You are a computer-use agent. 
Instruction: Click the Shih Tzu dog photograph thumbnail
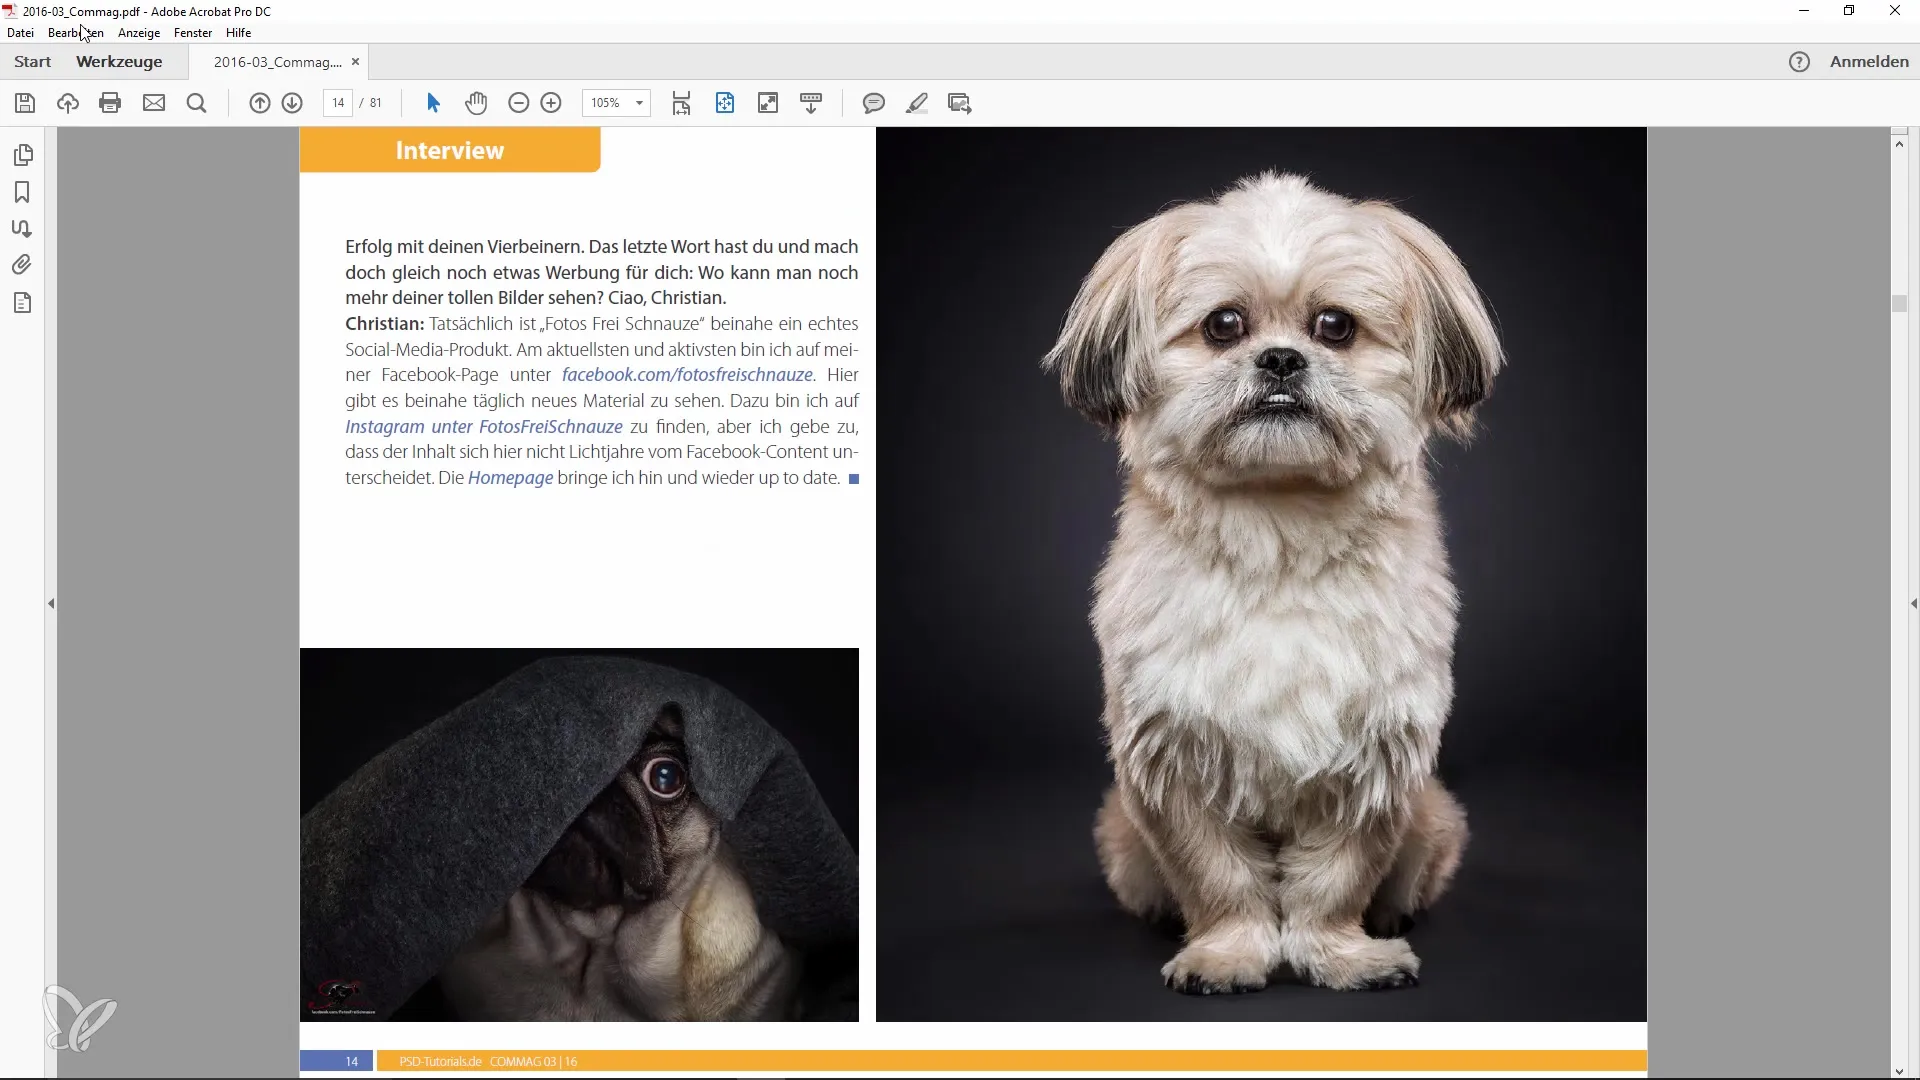pos(1262,575)
